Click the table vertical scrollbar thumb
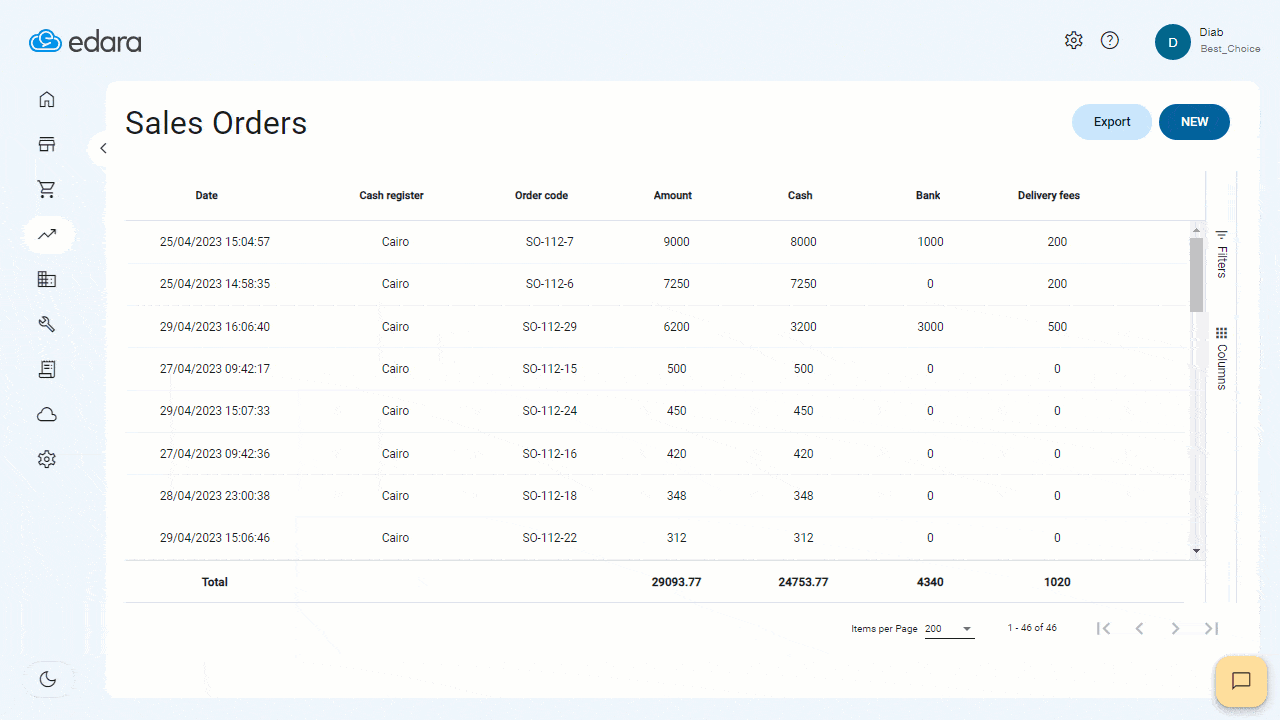 (1196, 274)
